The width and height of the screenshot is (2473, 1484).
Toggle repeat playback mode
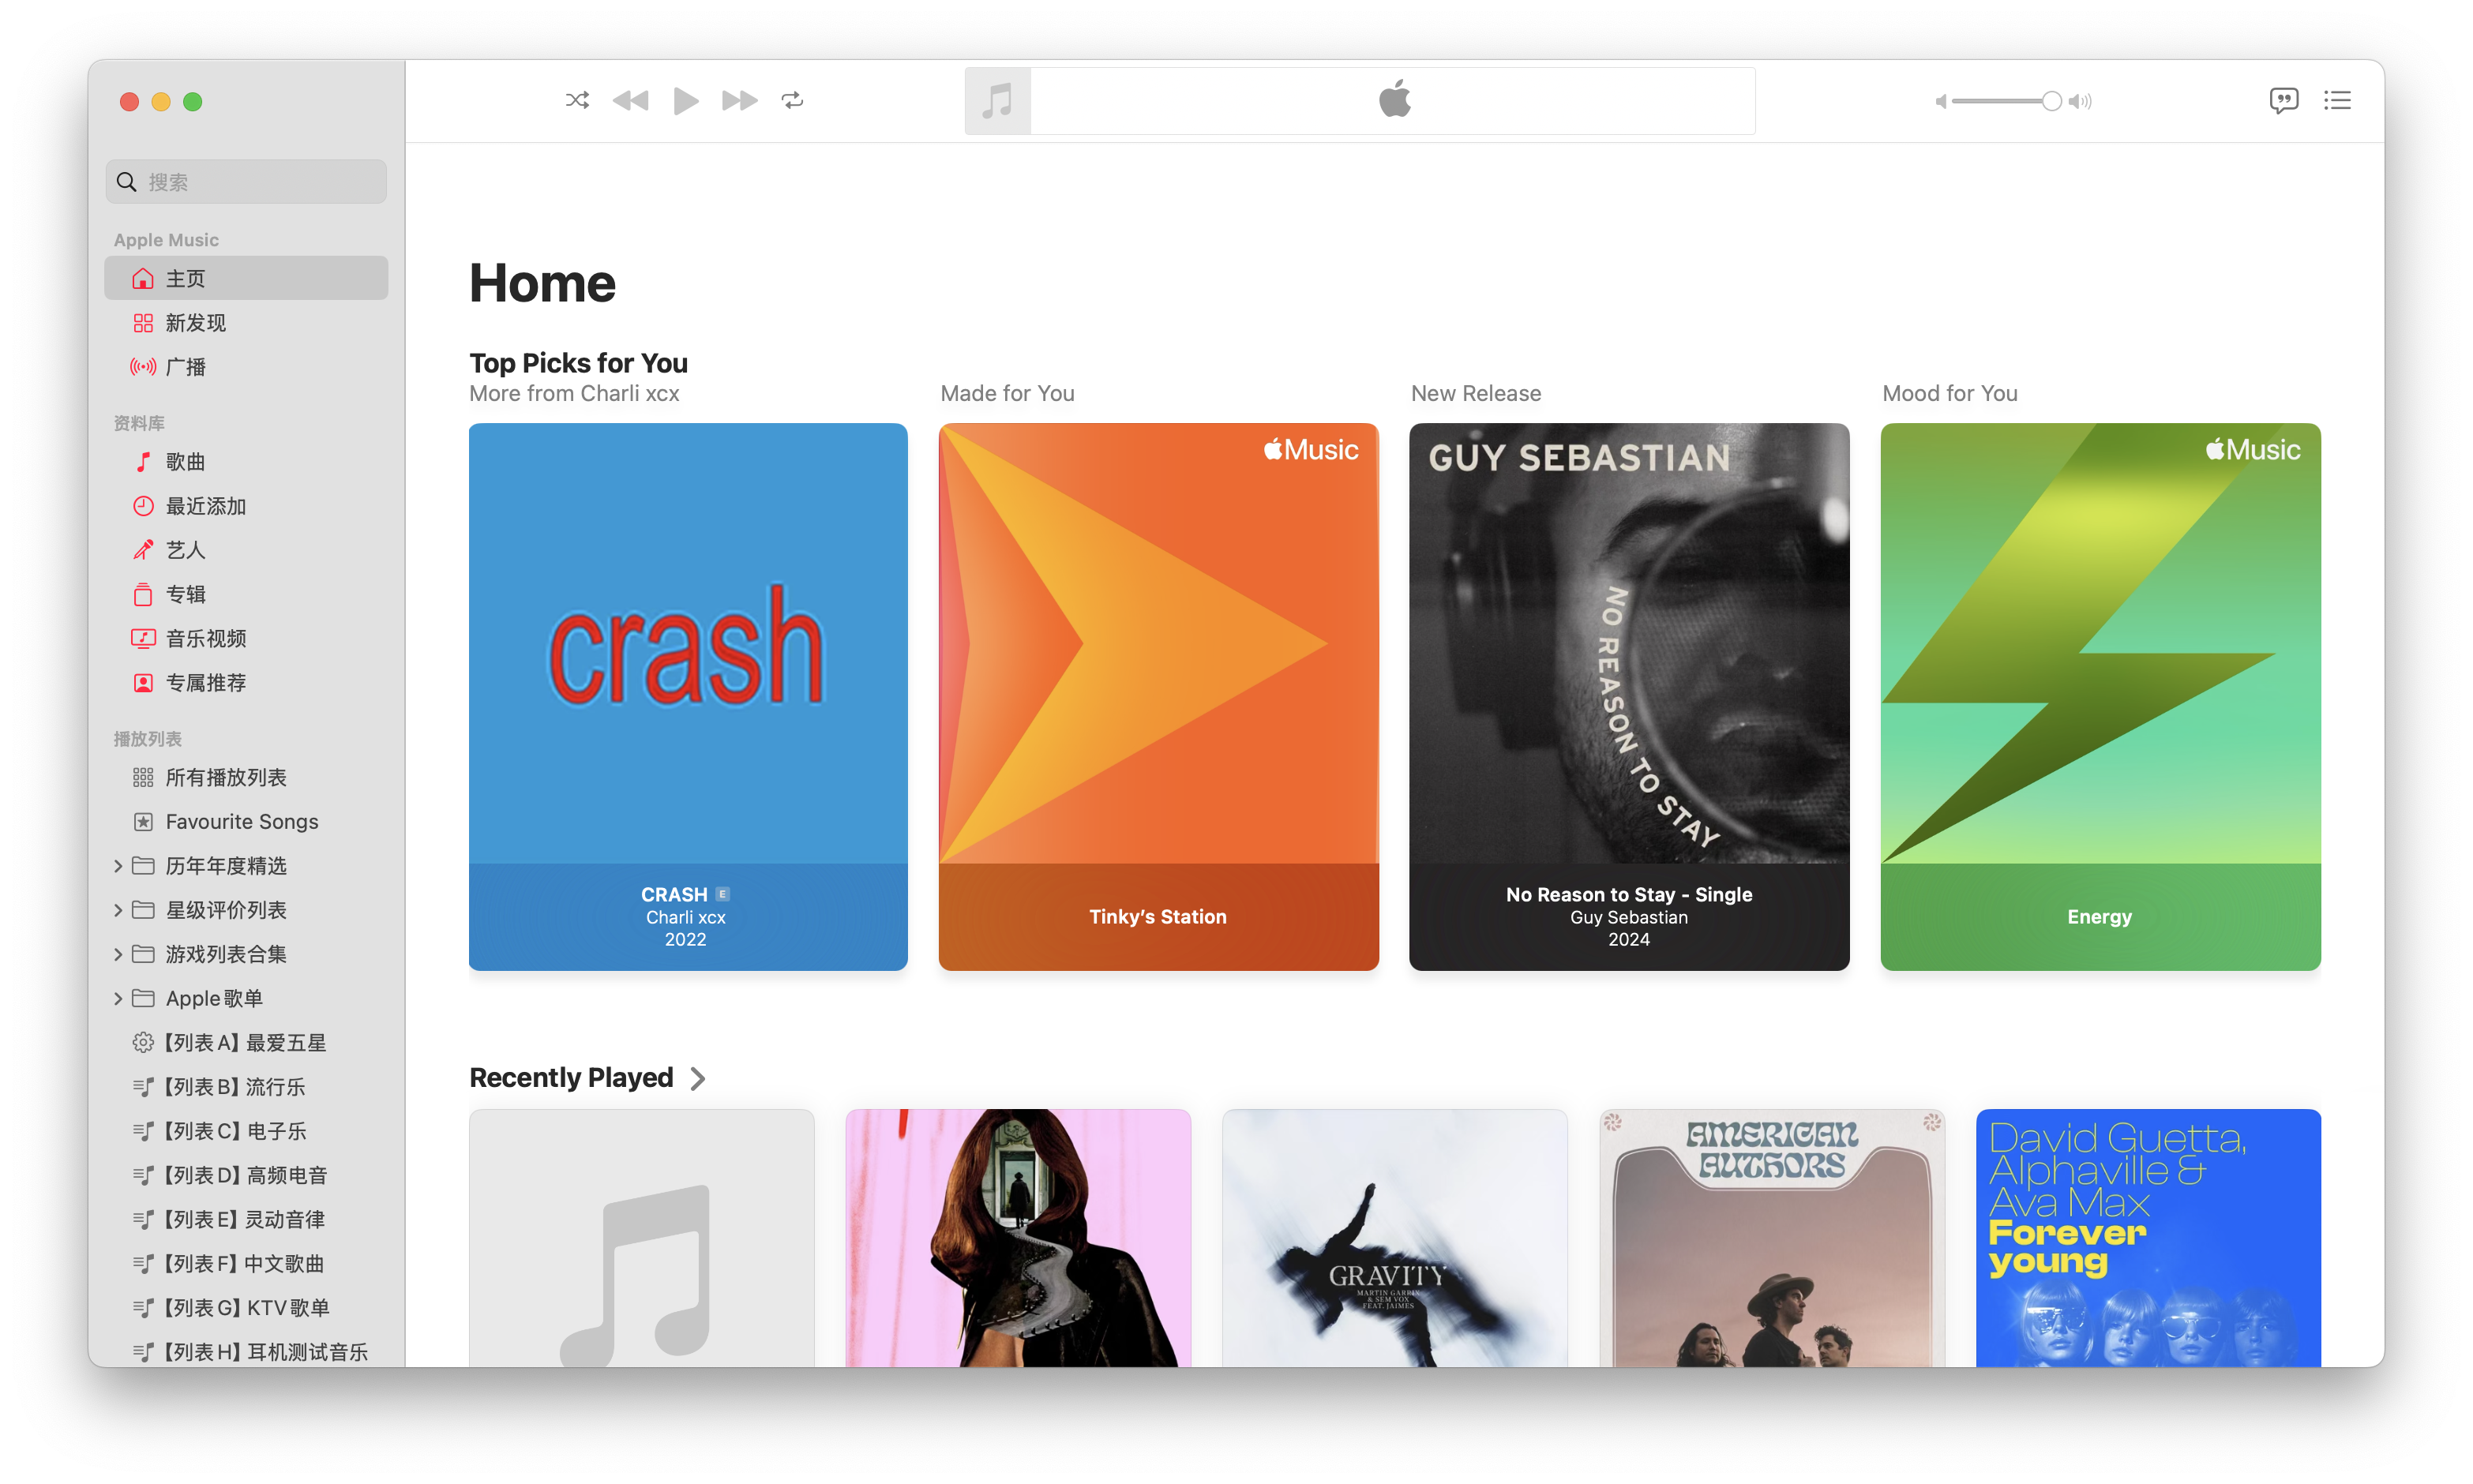click(792, 100)
